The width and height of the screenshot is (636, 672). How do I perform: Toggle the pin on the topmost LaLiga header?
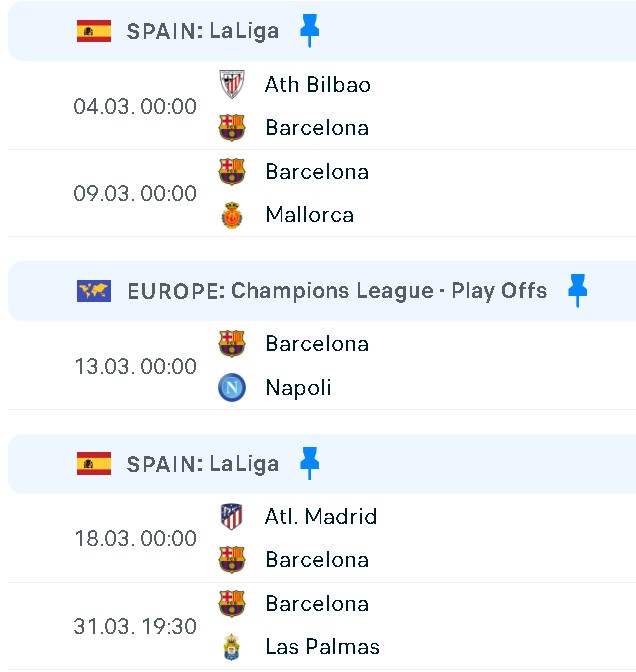click(310, 31)
